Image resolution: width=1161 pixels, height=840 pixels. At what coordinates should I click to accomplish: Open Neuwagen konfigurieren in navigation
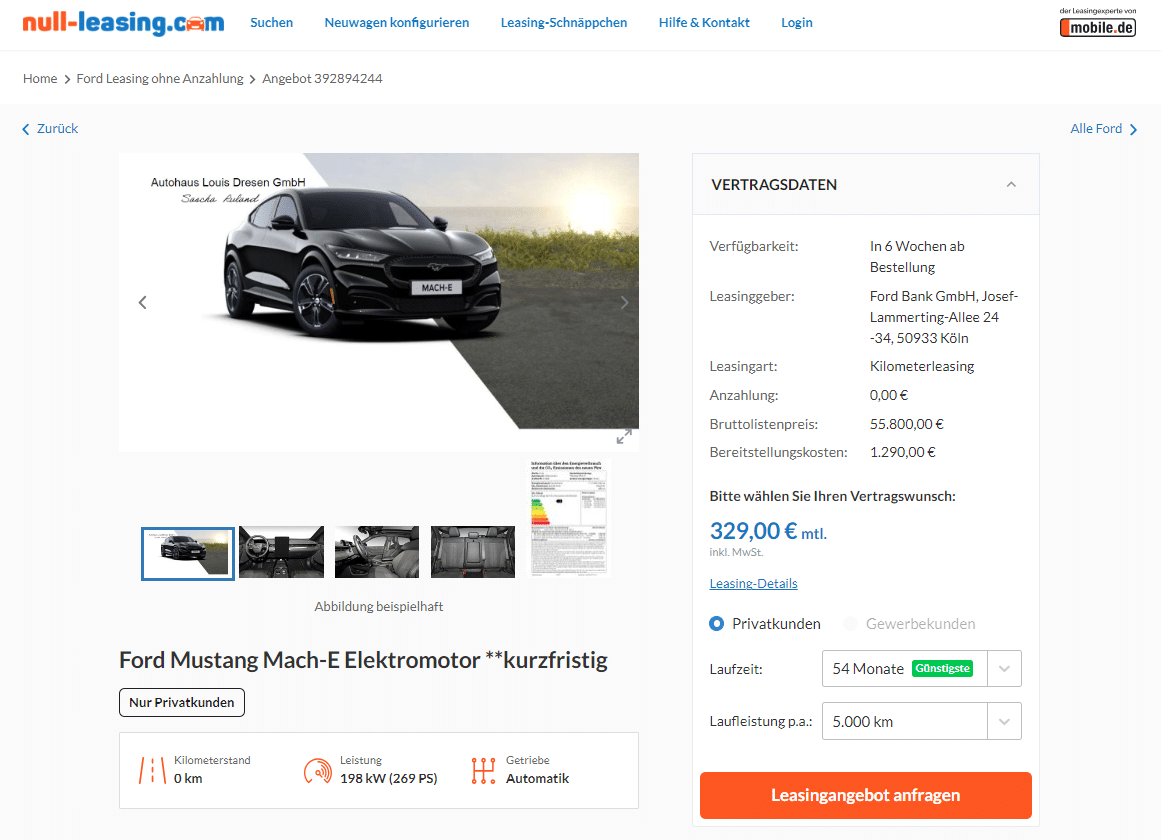pos(397,23)
